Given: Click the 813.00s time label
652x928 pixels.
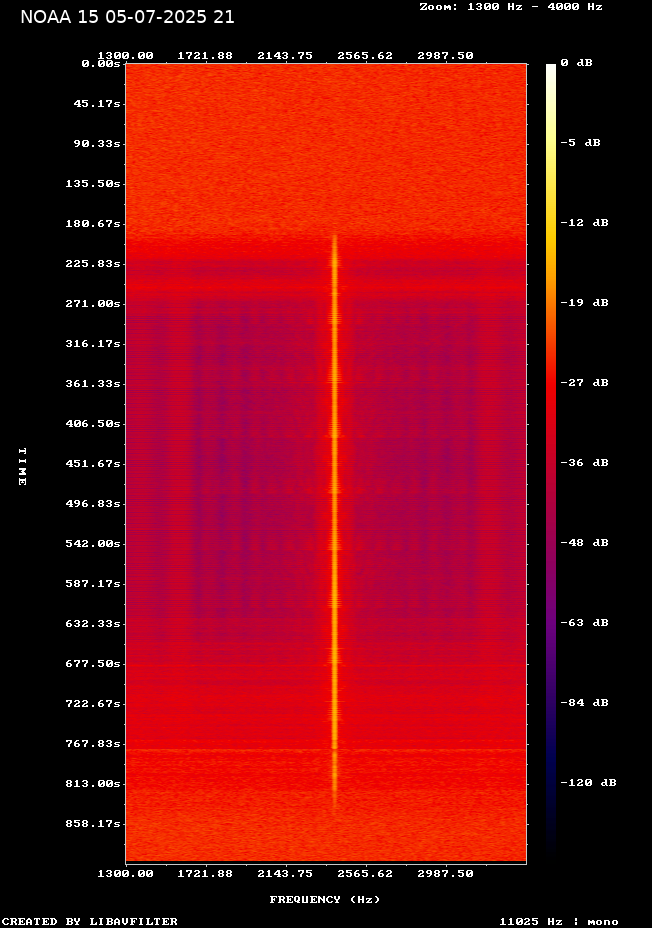Looking at the screenshot, I should tap(93, 784).
